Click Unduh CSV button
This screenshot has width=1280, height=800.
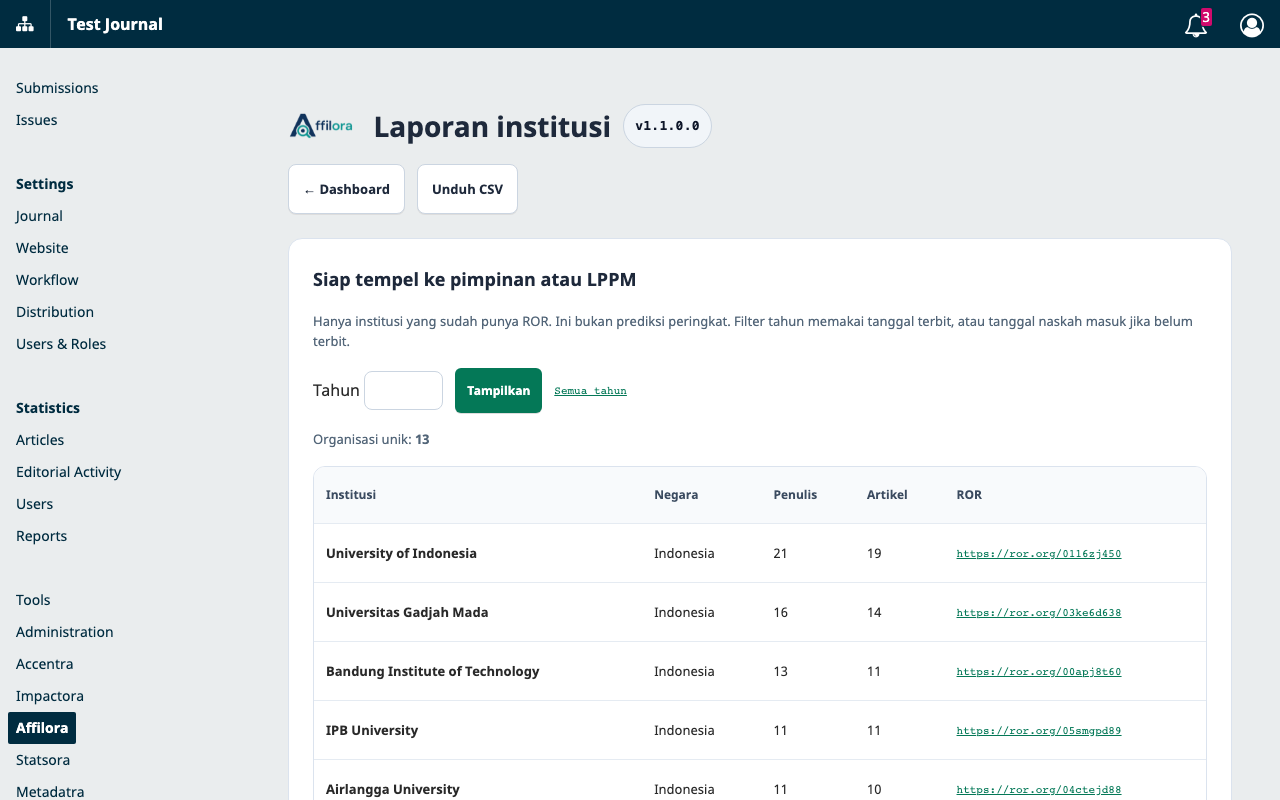coord(467,189)
